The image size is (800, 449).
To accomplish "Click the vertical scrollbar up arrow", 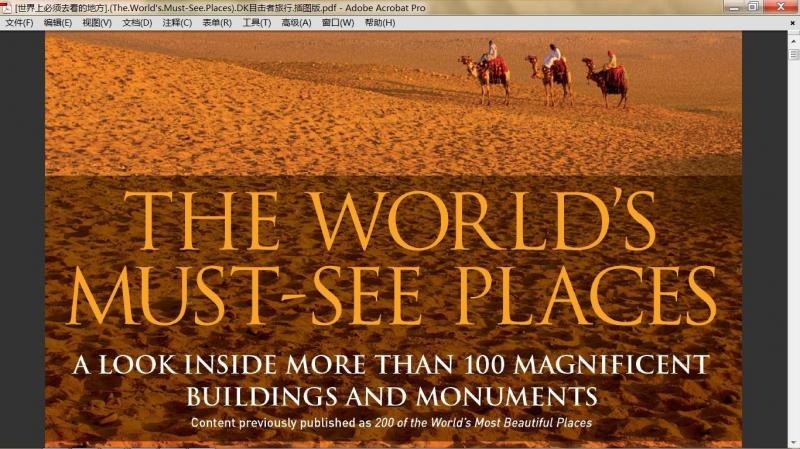I will [x=793, y=41].
